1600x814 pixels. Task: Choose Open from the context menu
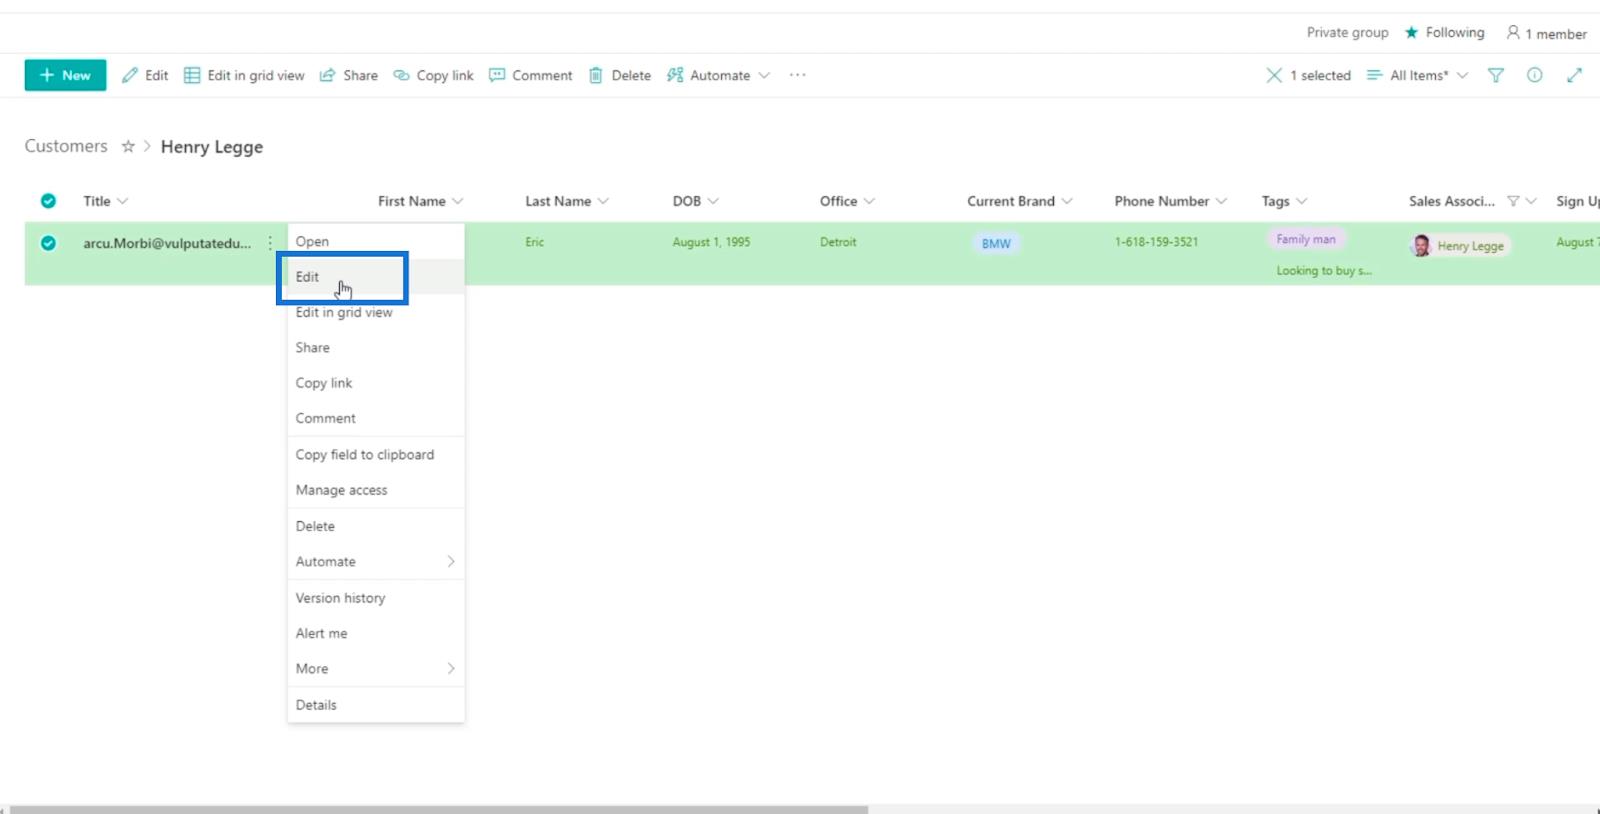click(376, 241)
